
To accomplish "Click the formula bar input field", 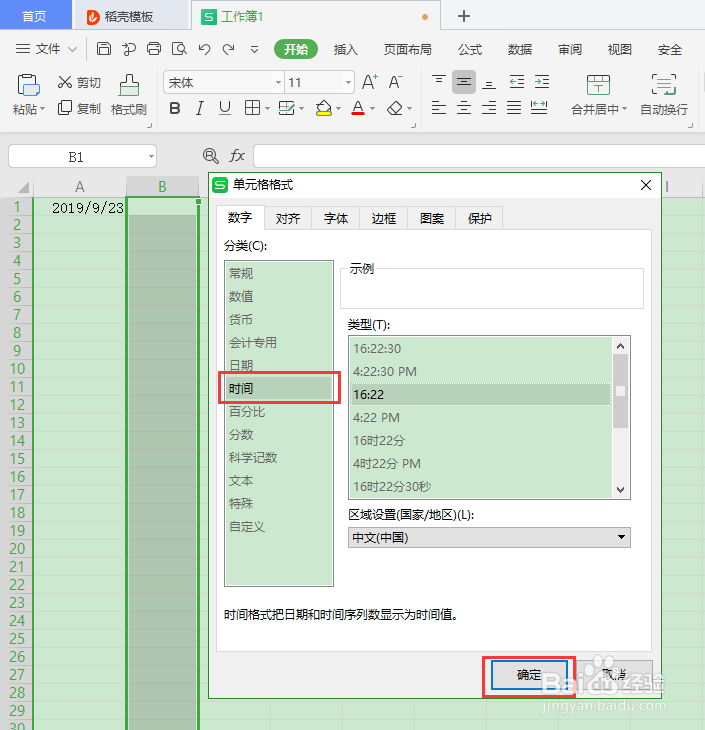I will (x=479, y=155).
